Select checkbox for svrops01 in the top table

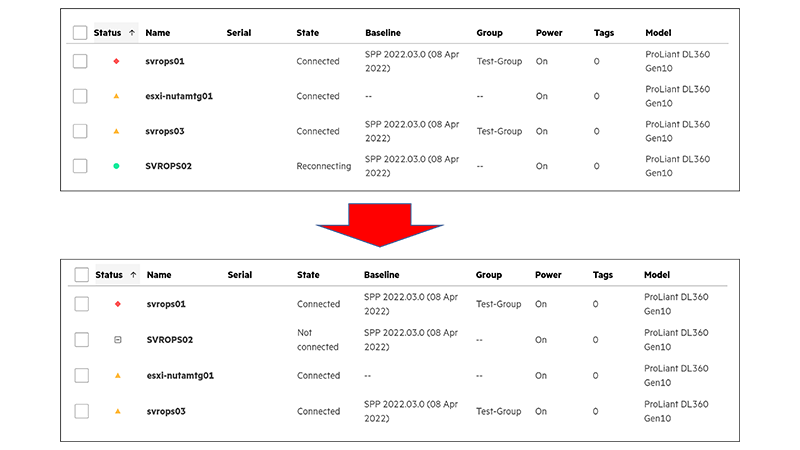[80, 61]
